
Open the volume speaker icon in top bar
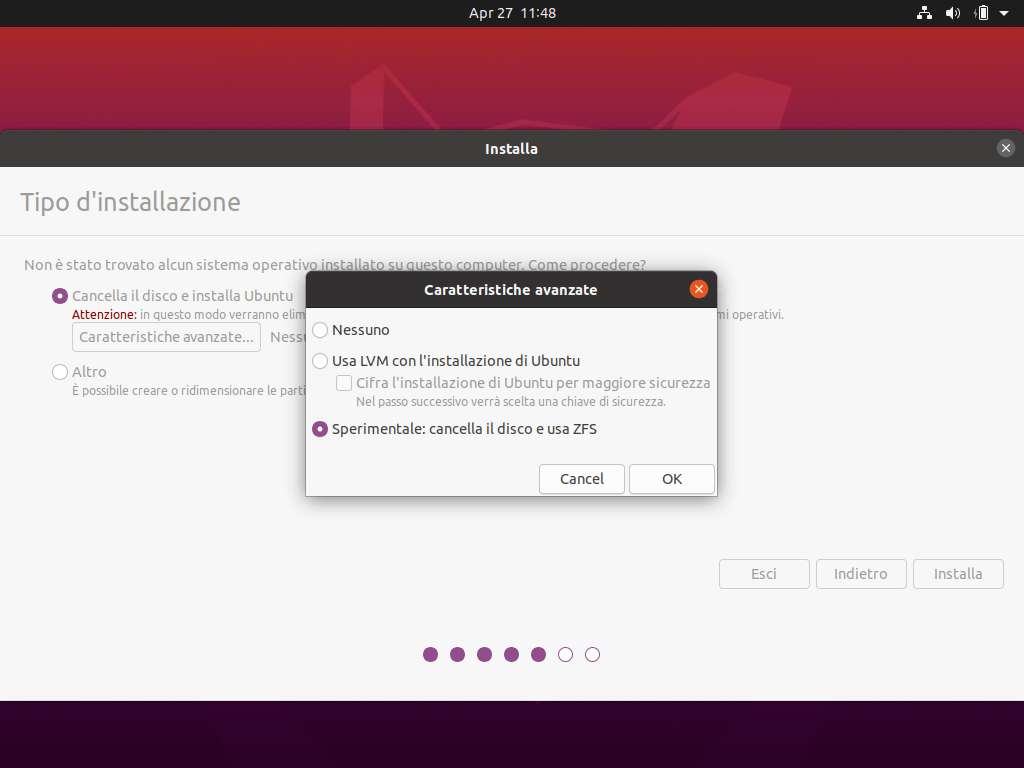pos(953,13)
